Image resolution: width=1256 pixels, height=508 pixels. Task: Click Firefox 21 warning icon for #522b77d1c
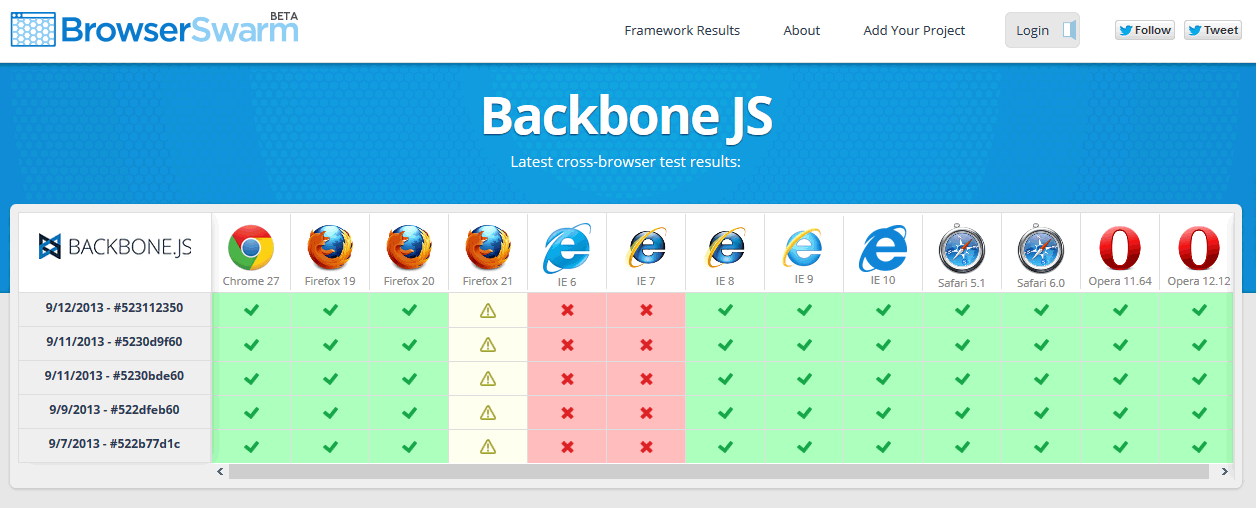click(x=488, y=446)
